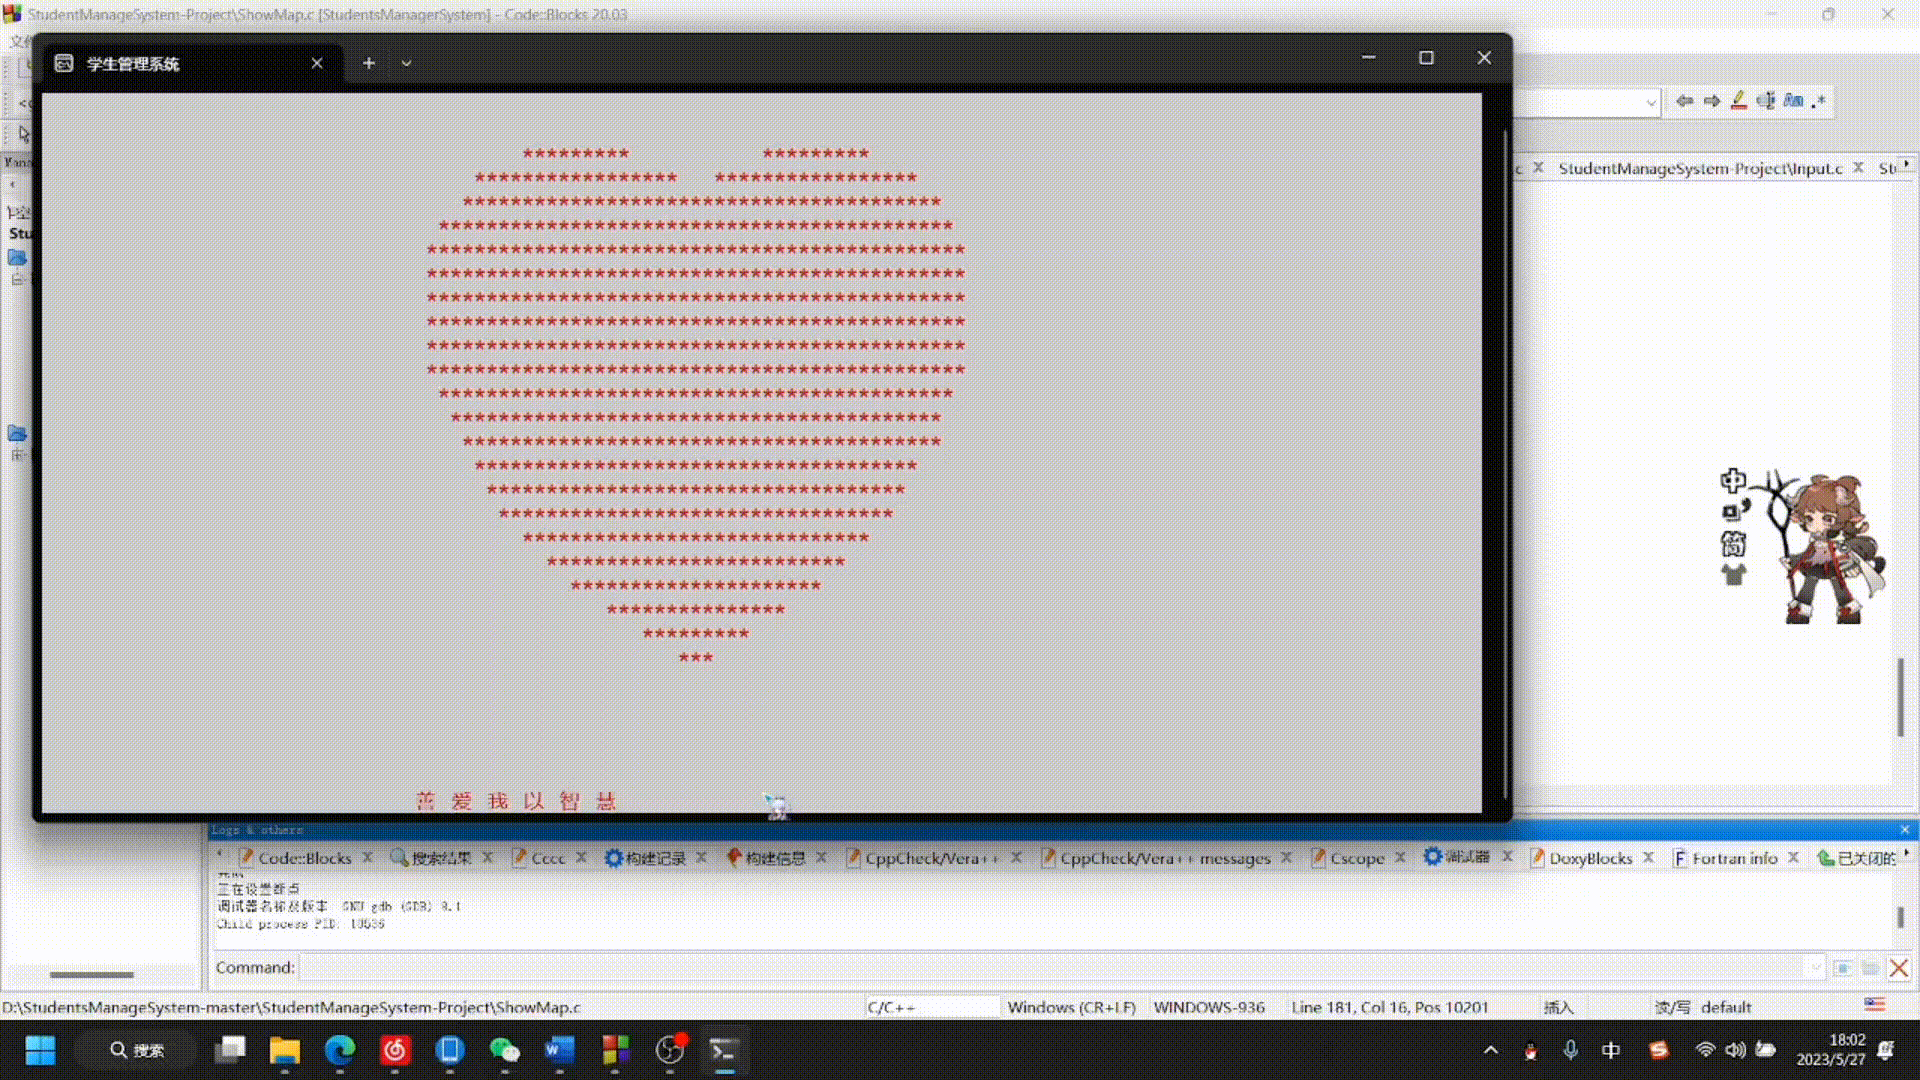Open a new terminal tab with plus

tap(369, 63)
